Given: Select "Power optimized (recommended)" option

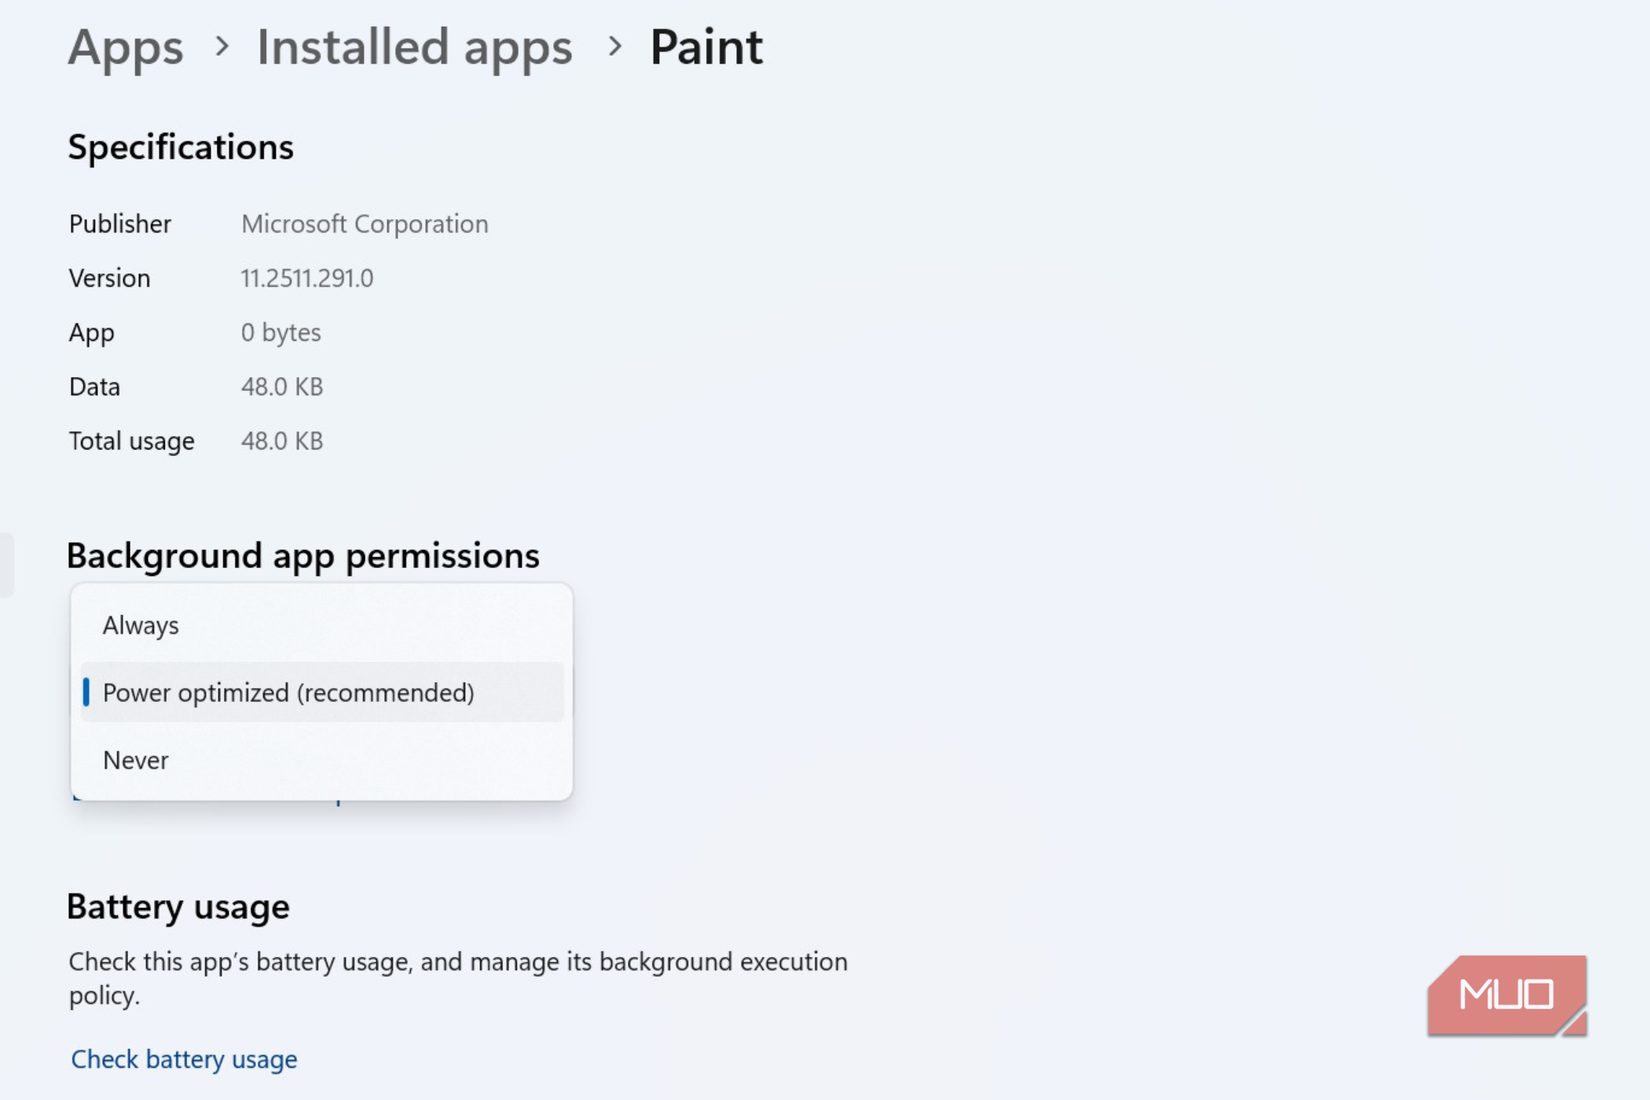Looking at the screenshot, I should click(x=288, y=692).
